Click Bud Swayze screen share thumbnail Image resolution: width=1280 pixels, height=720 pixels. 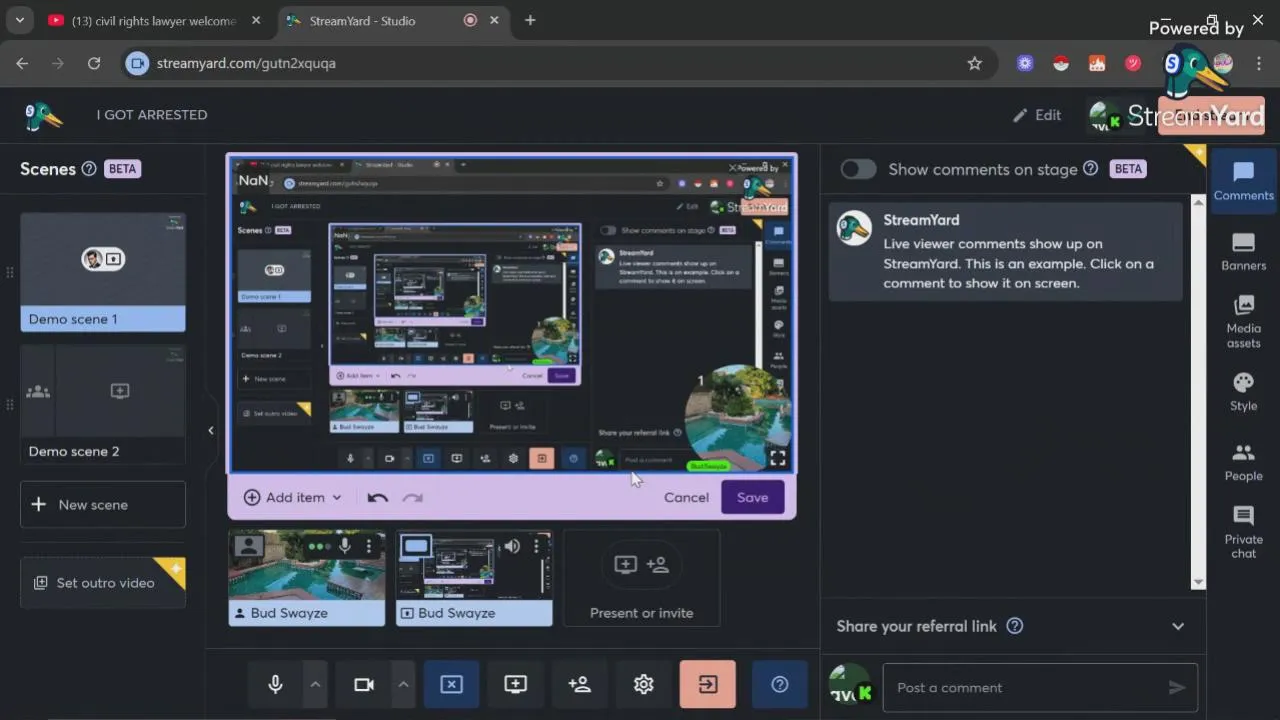[474, 578]
